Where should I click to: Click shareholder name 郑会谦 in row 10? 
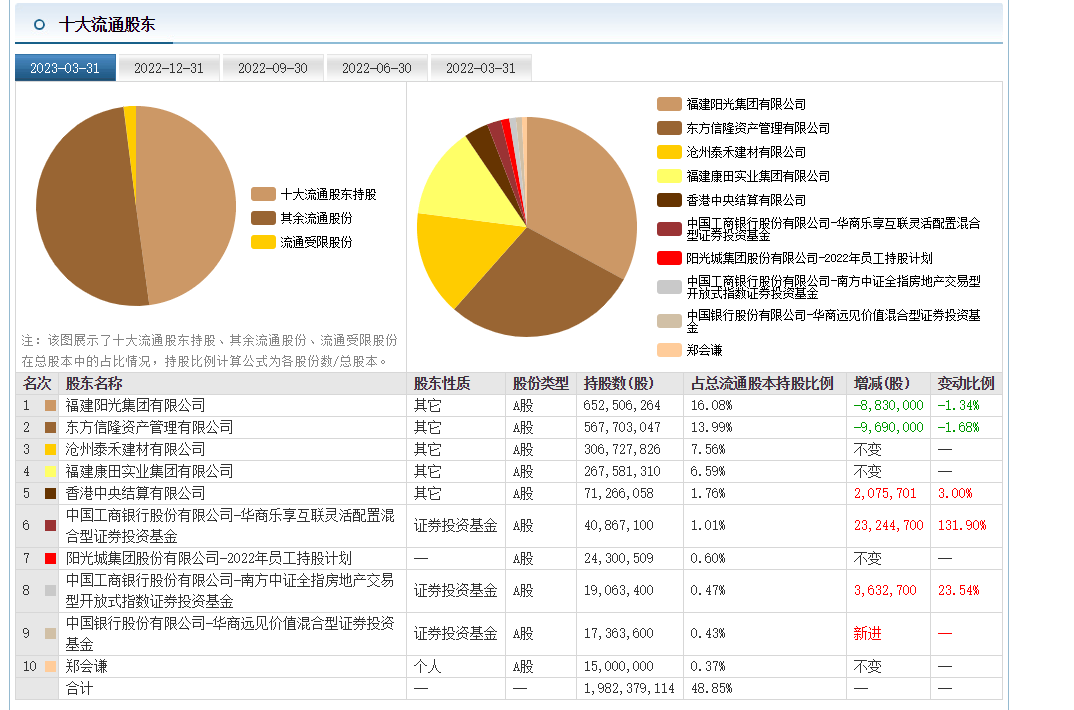pos(89,665)
